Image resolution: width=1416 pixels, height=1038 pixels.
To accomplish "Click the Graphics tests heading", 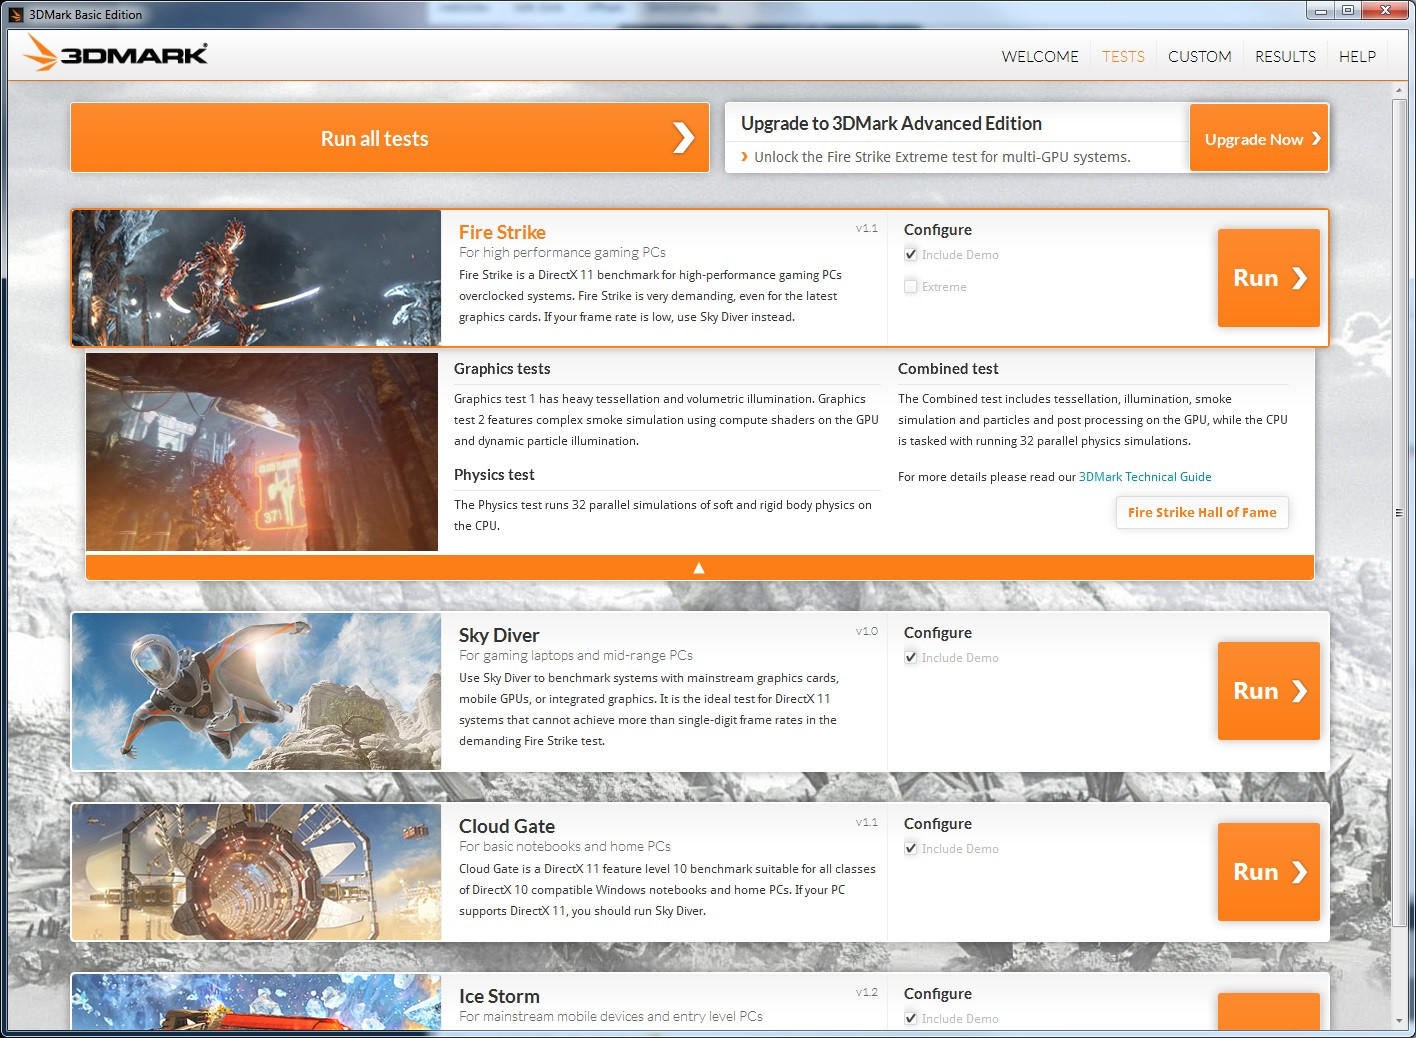I will (x=502, y=369).
